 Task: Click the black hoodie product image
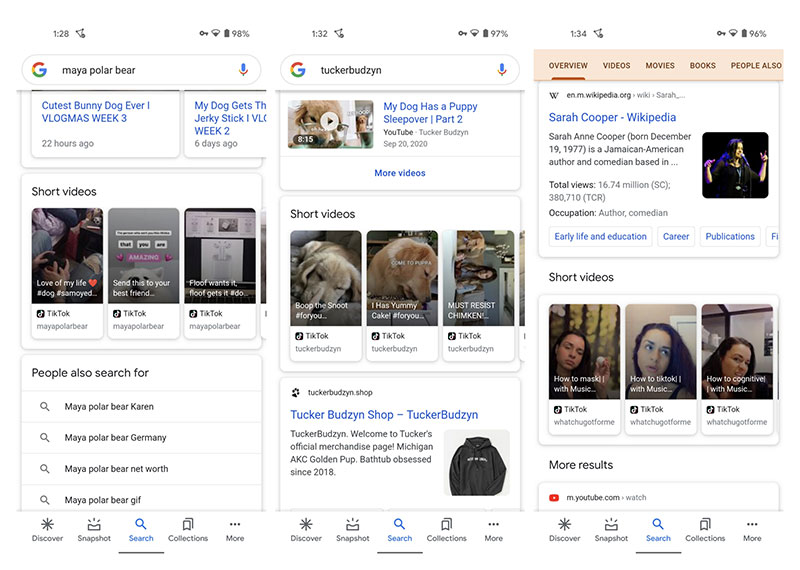[477, 462]
